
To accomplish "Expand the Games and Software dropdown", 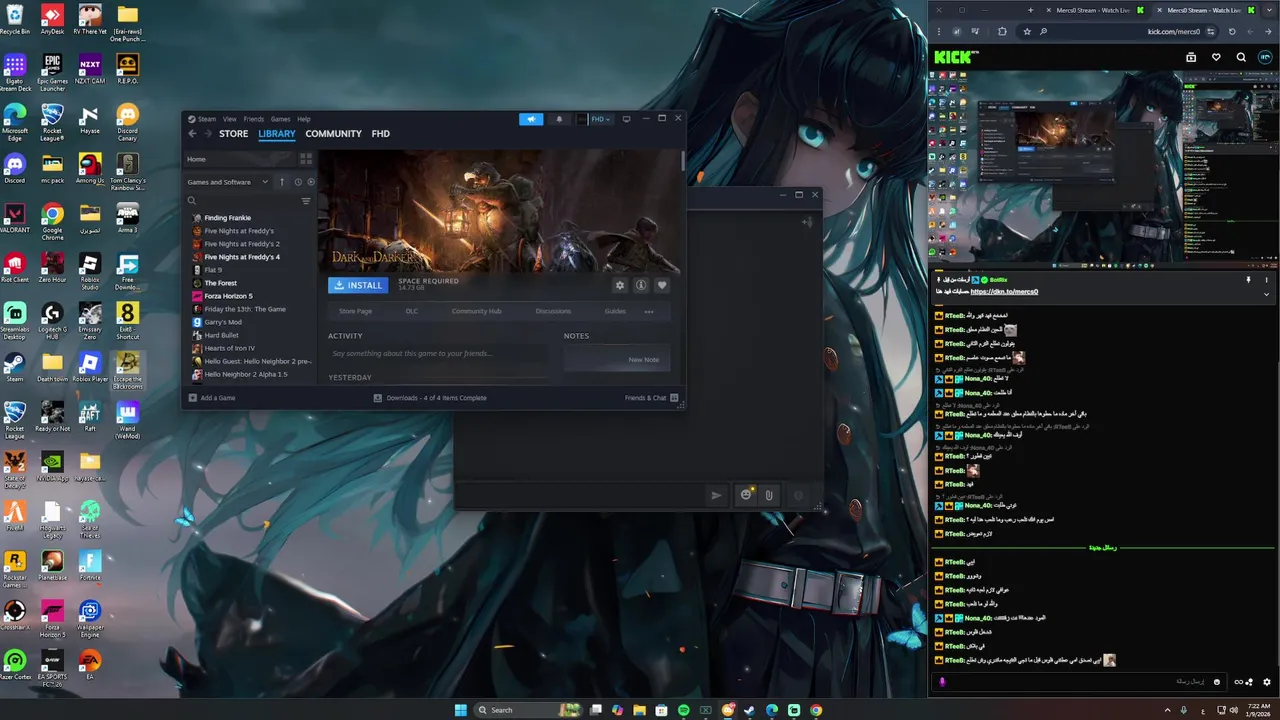I will 228,182.
